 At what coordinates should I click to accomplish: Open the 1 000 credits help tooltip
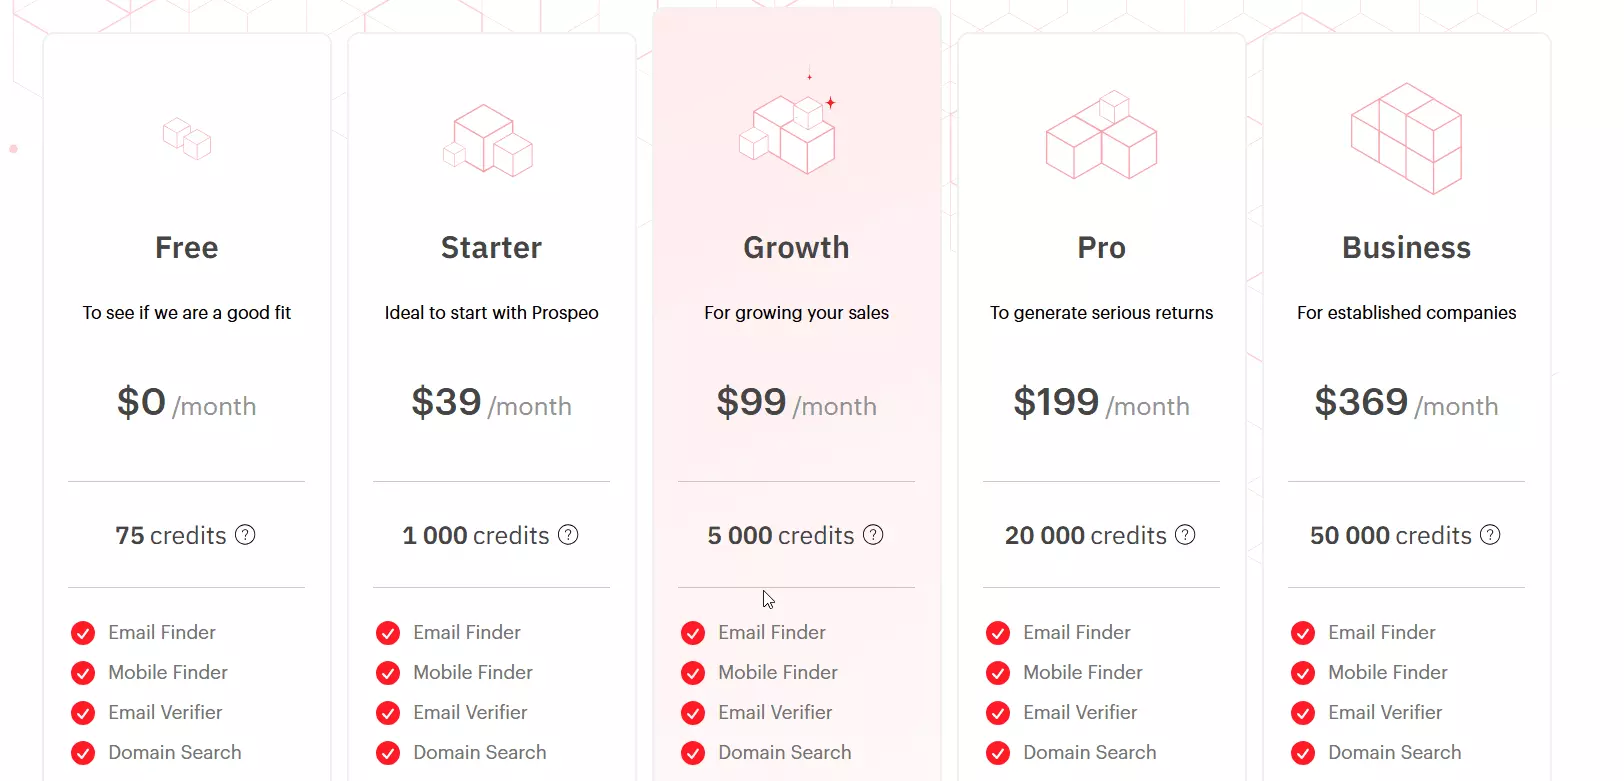[568, 535]
